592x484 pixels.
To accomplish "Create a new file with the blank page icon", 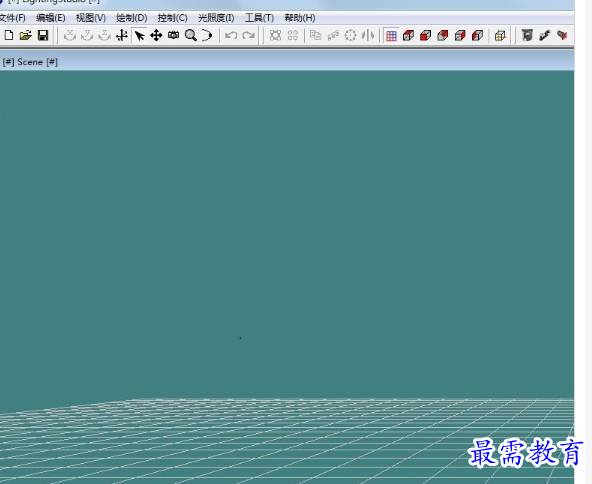I will 9,35.
